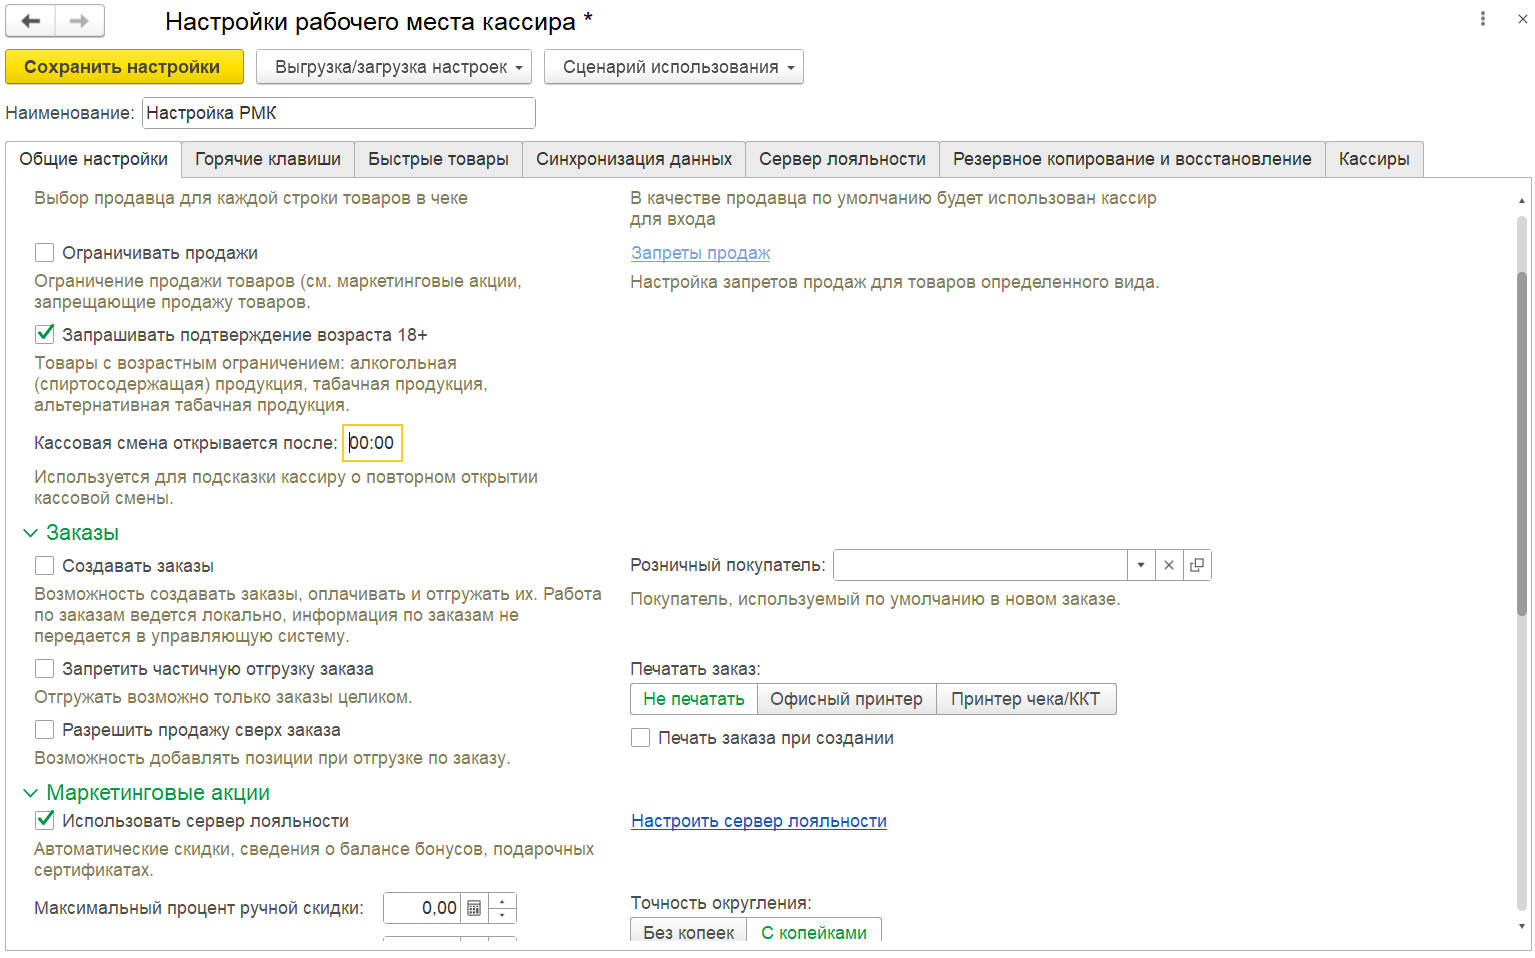This screenshot has width=1535, height=958.
Task: Open the Быстрые товары tab
Action: [x=438, y=159]
